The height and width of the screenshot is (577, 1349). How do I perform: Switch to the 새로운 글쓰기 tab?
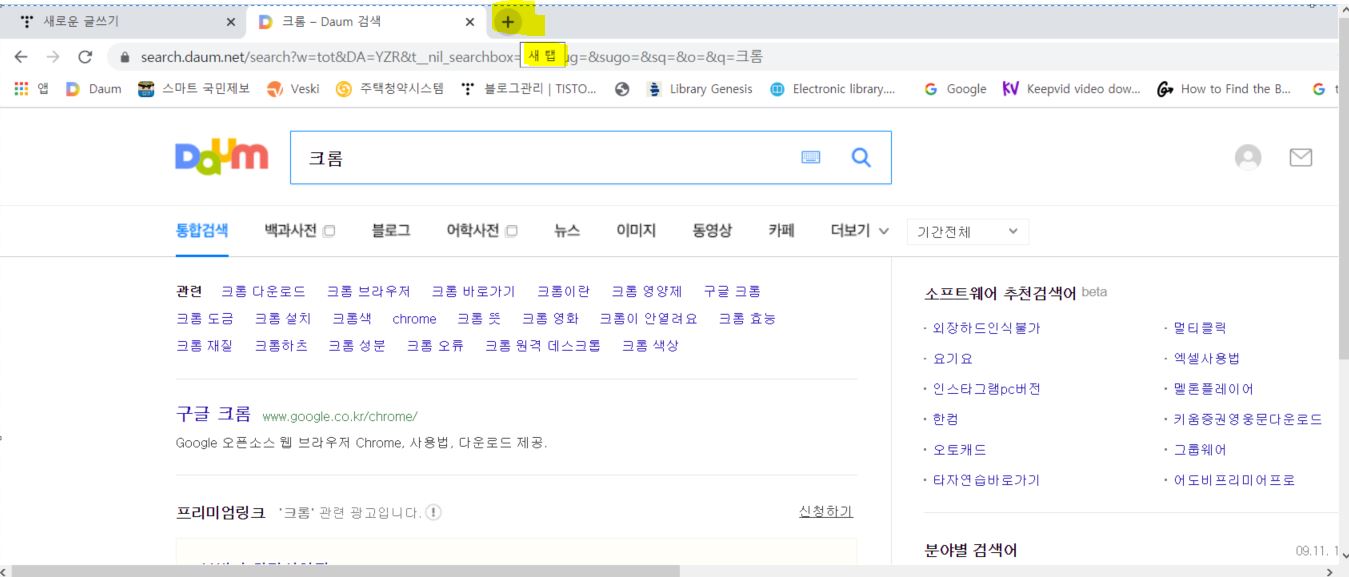point(126,22)
